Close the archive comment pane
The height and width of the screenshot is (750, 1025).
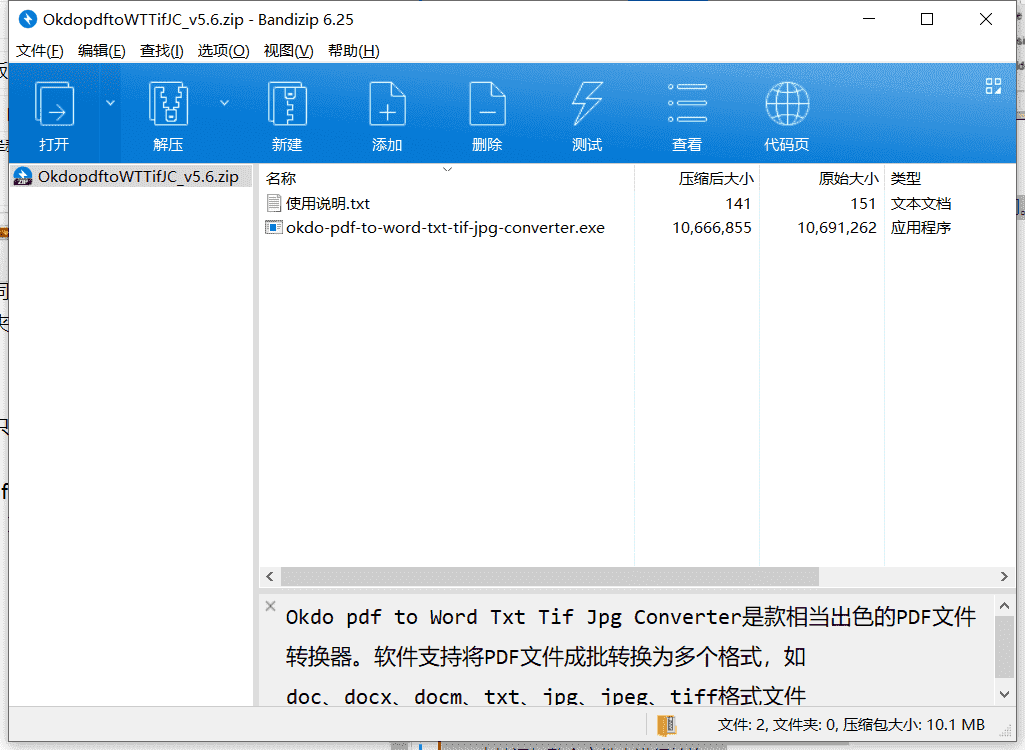click(x=271, y=606)
